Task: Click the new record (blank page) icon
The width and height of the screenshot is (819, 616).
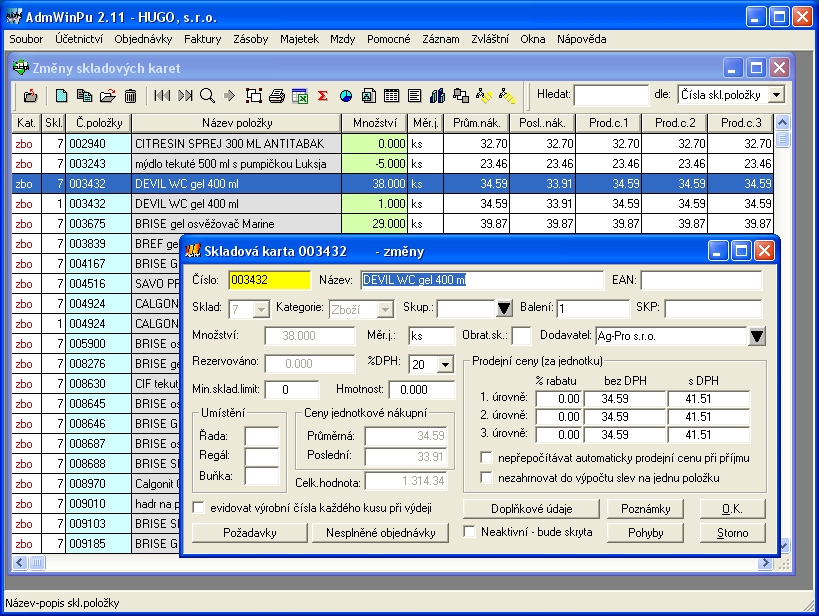Action: (62, 96)
